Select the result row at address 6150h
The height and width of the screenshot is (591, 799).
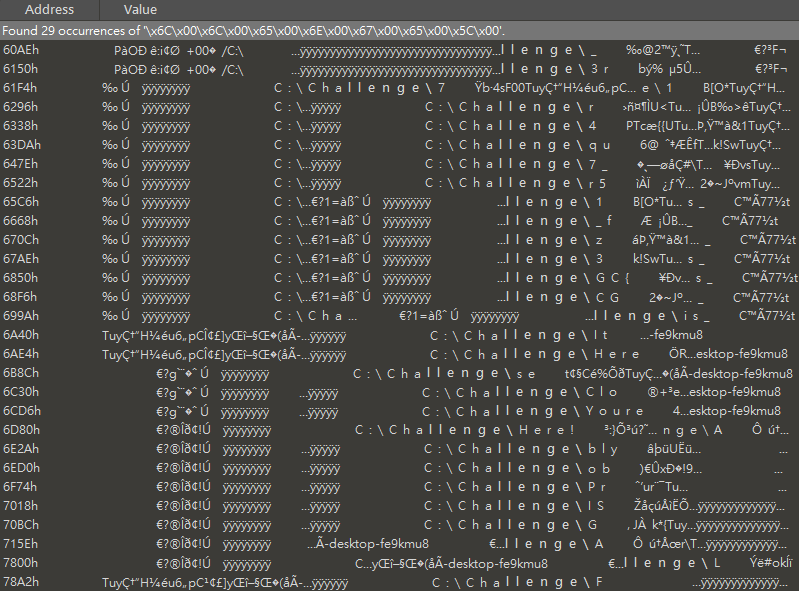point(400,69)
